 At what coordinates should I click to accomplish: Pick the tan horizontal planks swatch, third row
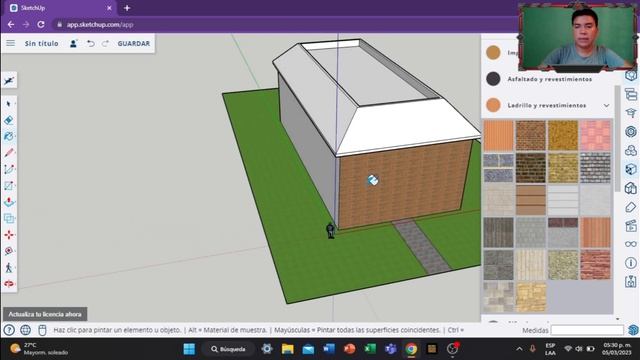[x=531, y=200]
